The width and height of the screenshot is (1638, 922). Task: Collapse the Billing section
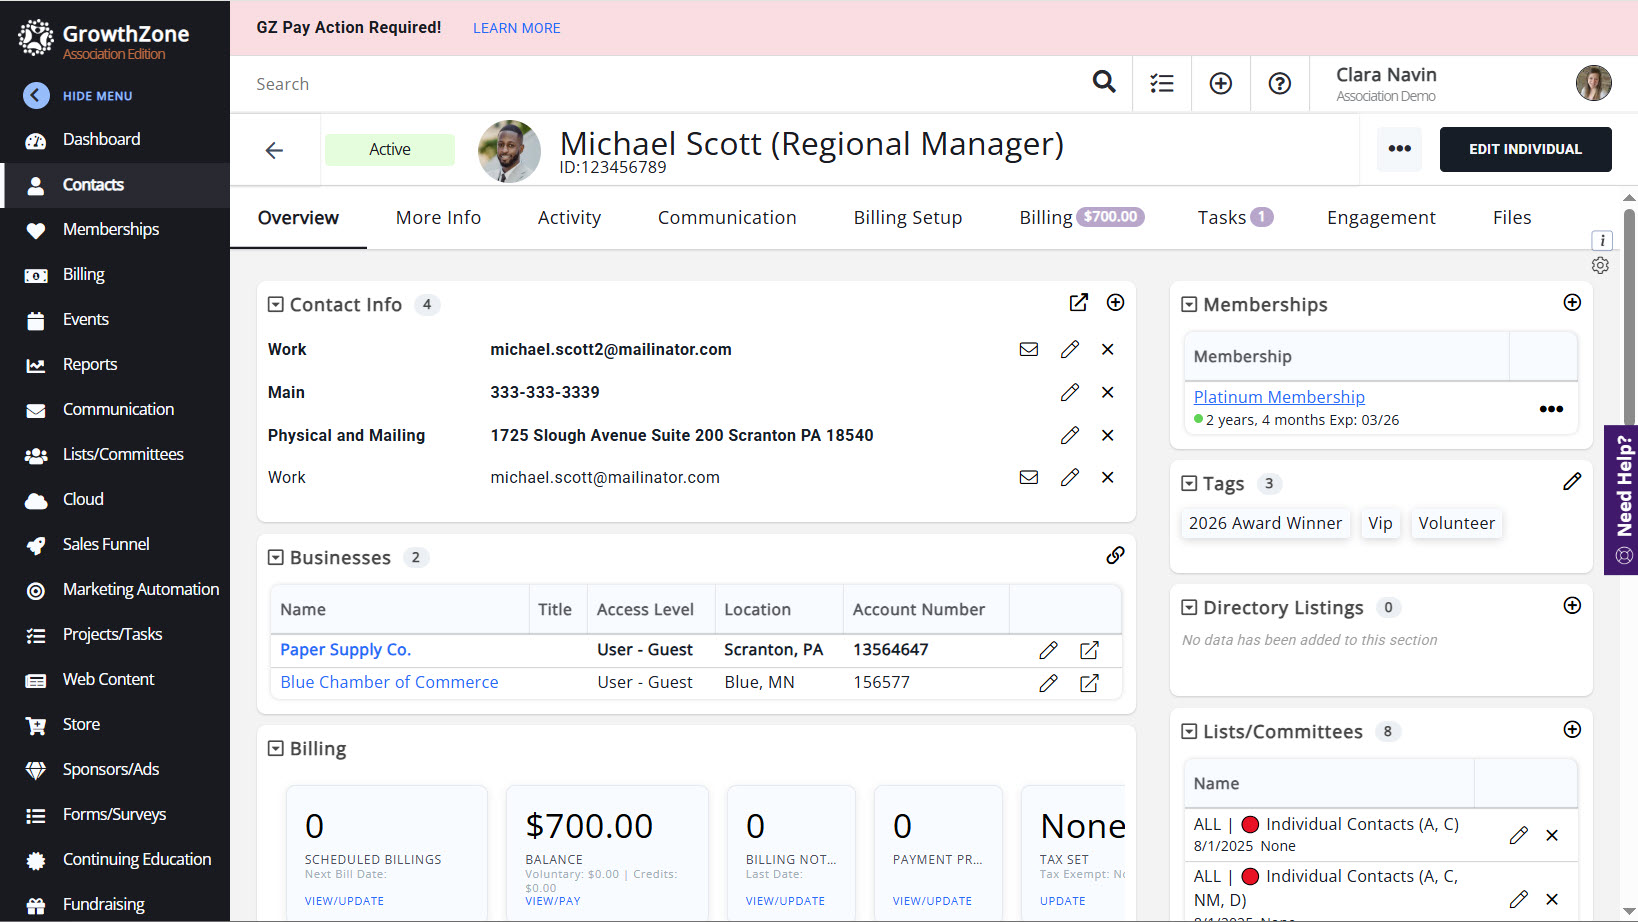coord(276,748)
